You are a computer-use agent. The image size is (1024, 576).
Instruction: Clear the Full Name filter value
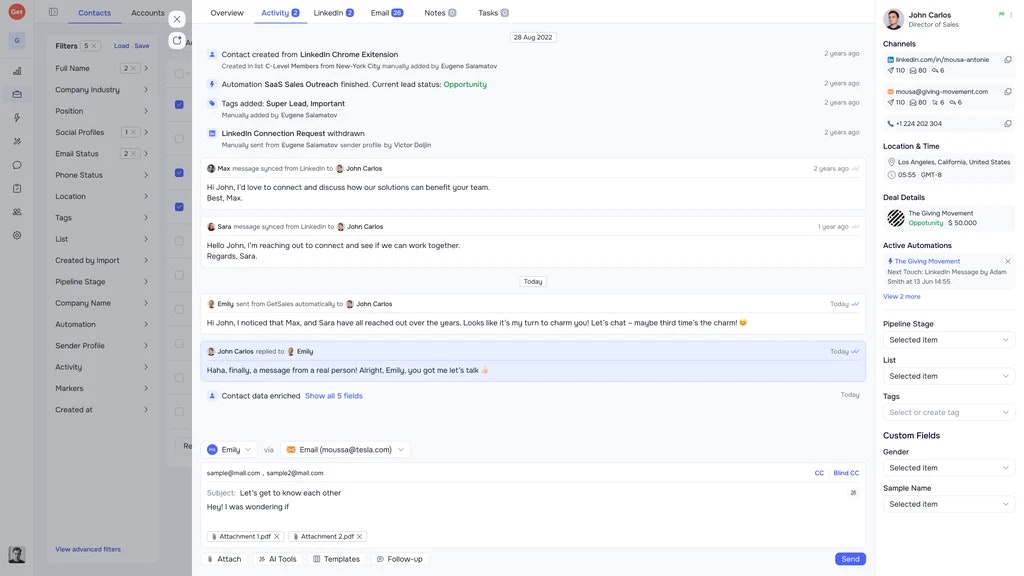[x=133, y=68]
